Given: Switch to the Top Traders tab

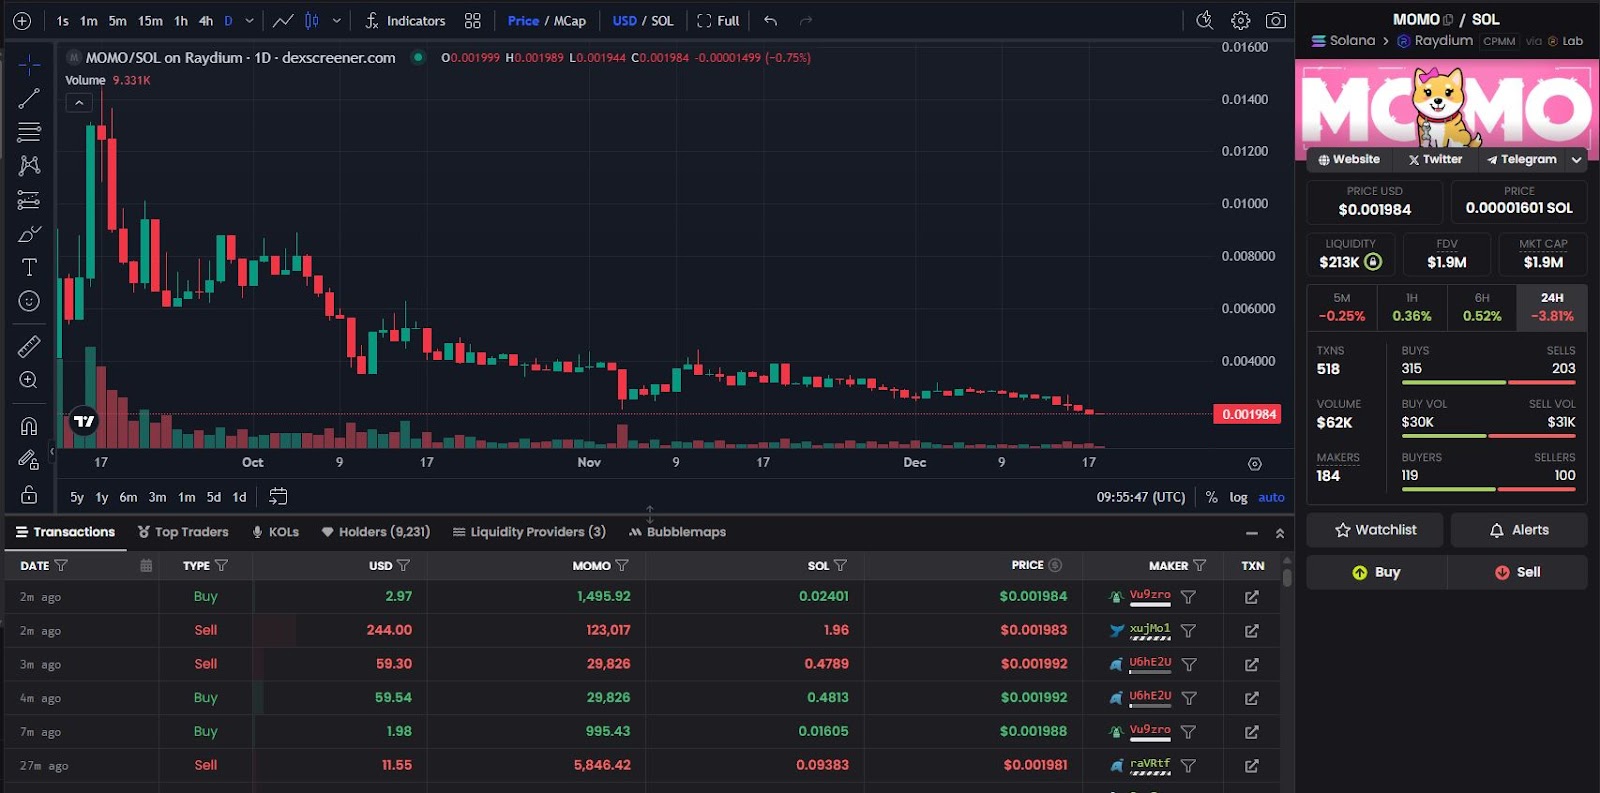Looking at the screenshot, I should (183, 532).
